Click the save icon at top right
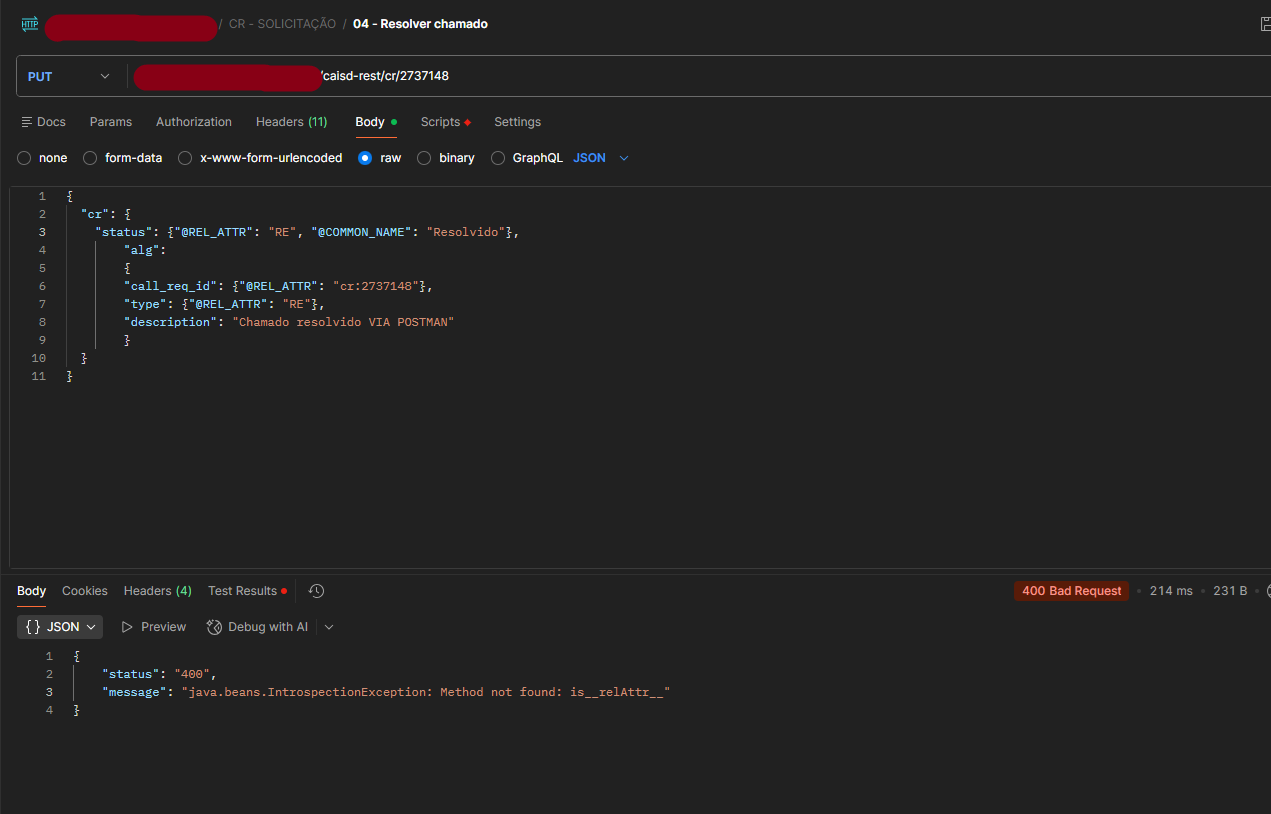 (x=1265, y=24)
